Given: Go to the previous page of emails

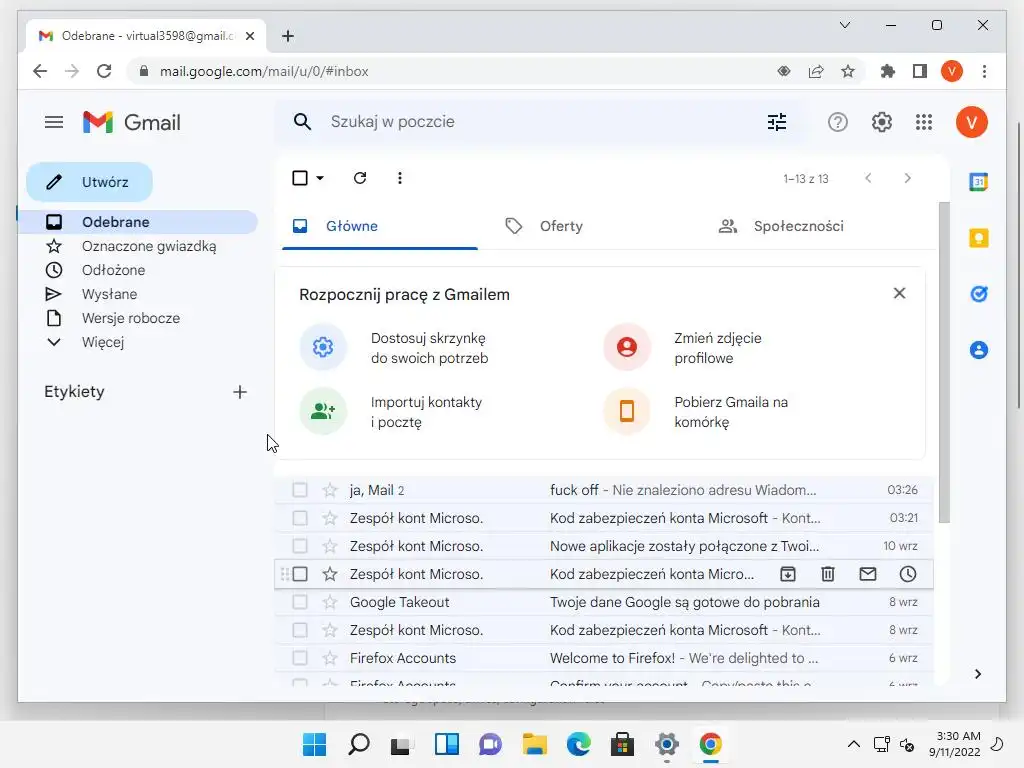Looking at the screenshot, I should [868, 178].
